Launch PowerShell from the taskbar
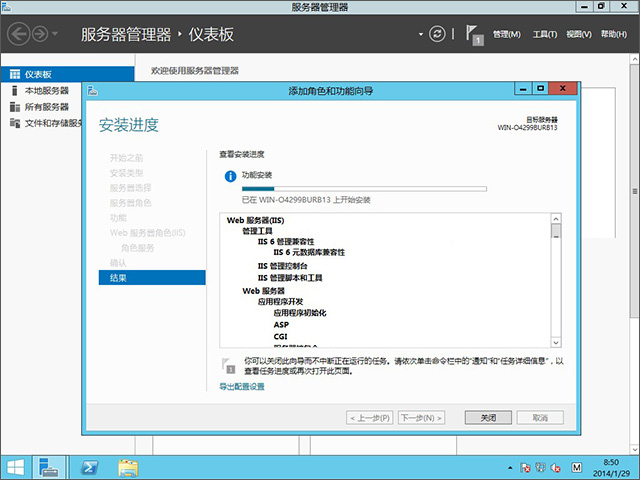 coord(89,468)
